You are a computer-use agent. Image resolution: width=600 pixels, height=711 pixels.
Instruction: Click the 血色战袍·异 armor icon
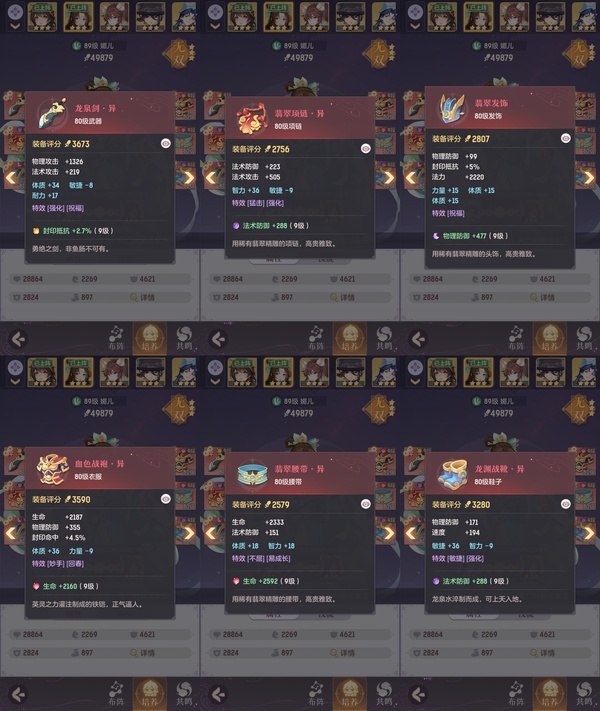click(53, 469)
